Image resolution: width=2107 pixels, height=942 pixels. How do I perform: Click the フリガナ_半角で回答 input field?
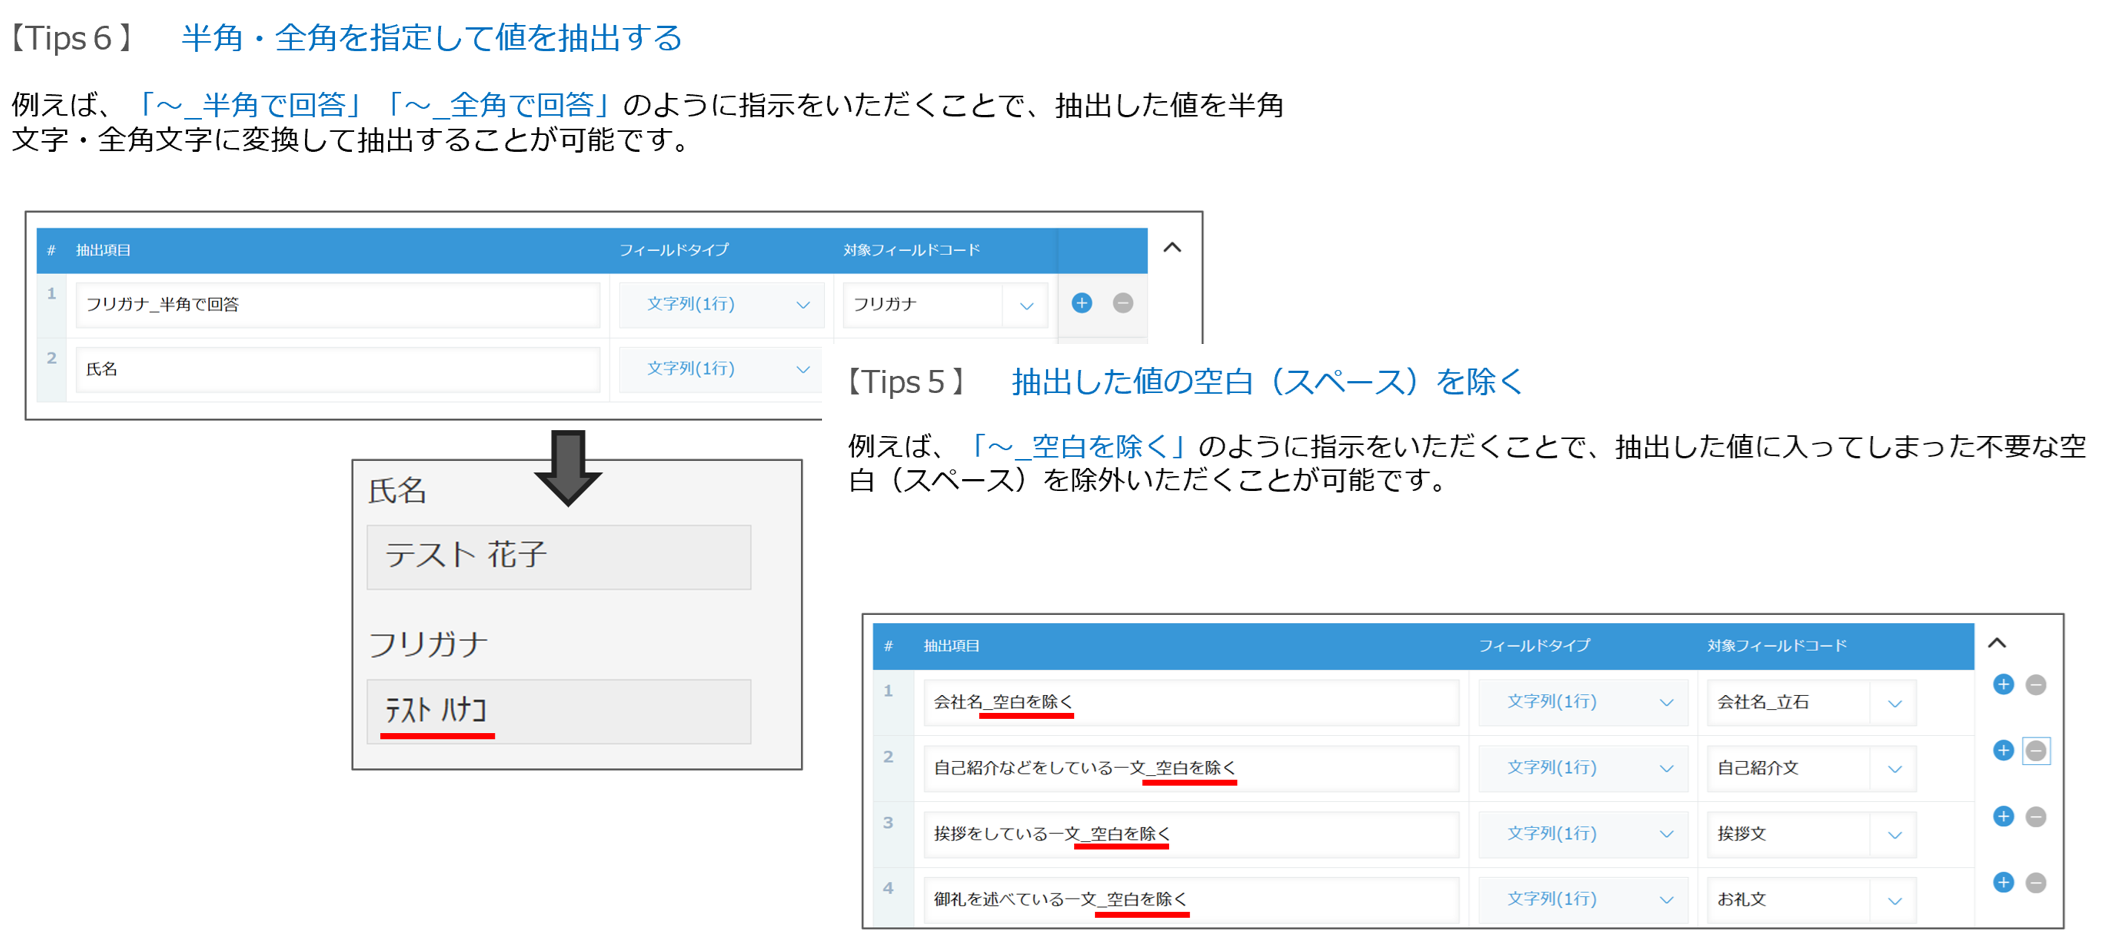pyautogui.click(x=337, y=305)
